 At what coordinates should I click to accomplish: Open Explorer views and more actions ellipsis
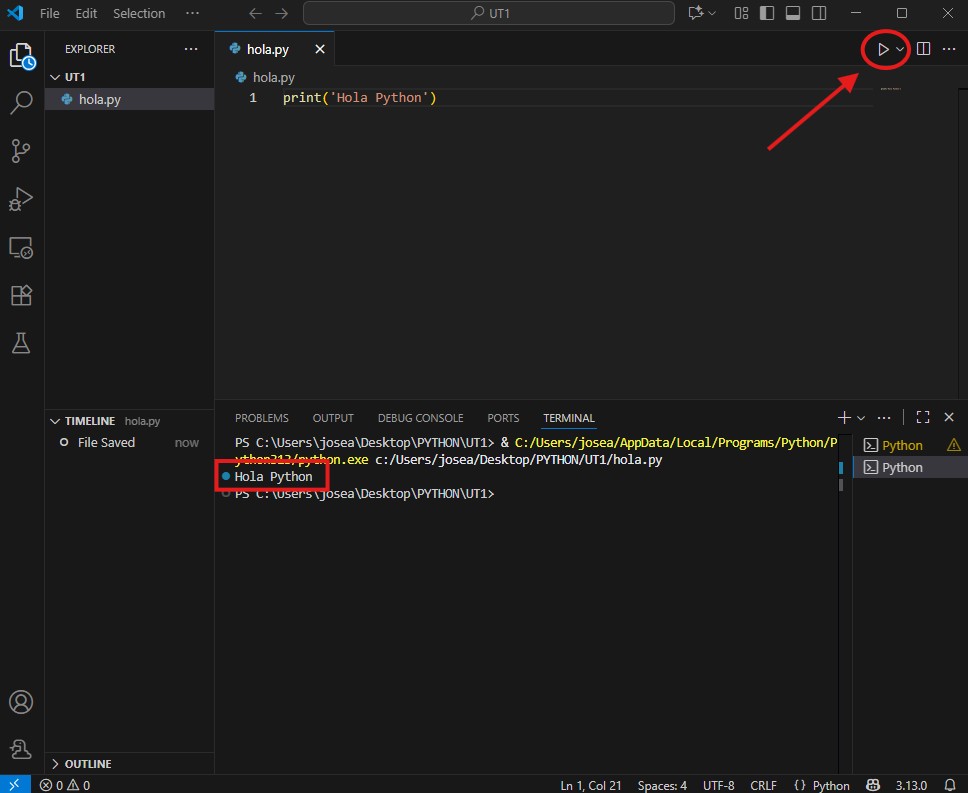(x=191, y=49)
